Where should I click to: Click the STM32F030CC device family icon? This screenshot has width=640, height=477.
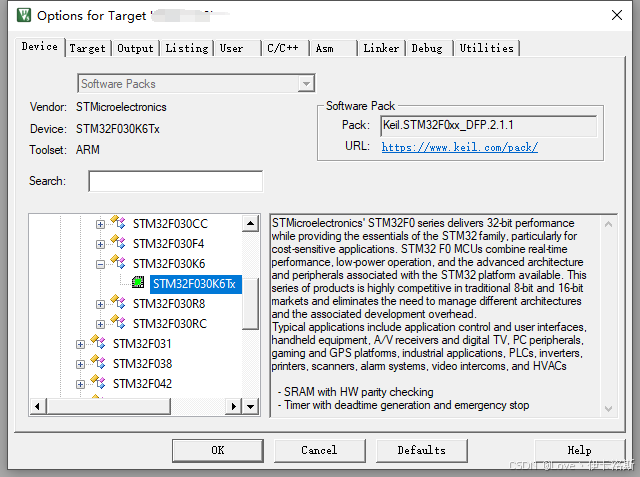118,222
